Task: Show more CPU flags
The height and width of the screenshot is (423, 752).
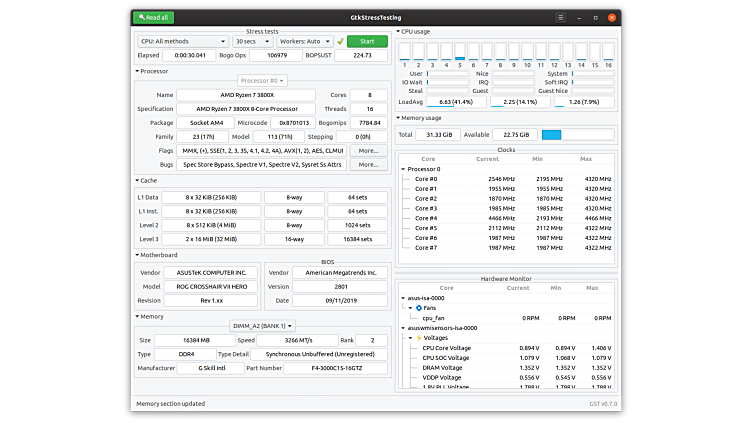Action: 367,150
